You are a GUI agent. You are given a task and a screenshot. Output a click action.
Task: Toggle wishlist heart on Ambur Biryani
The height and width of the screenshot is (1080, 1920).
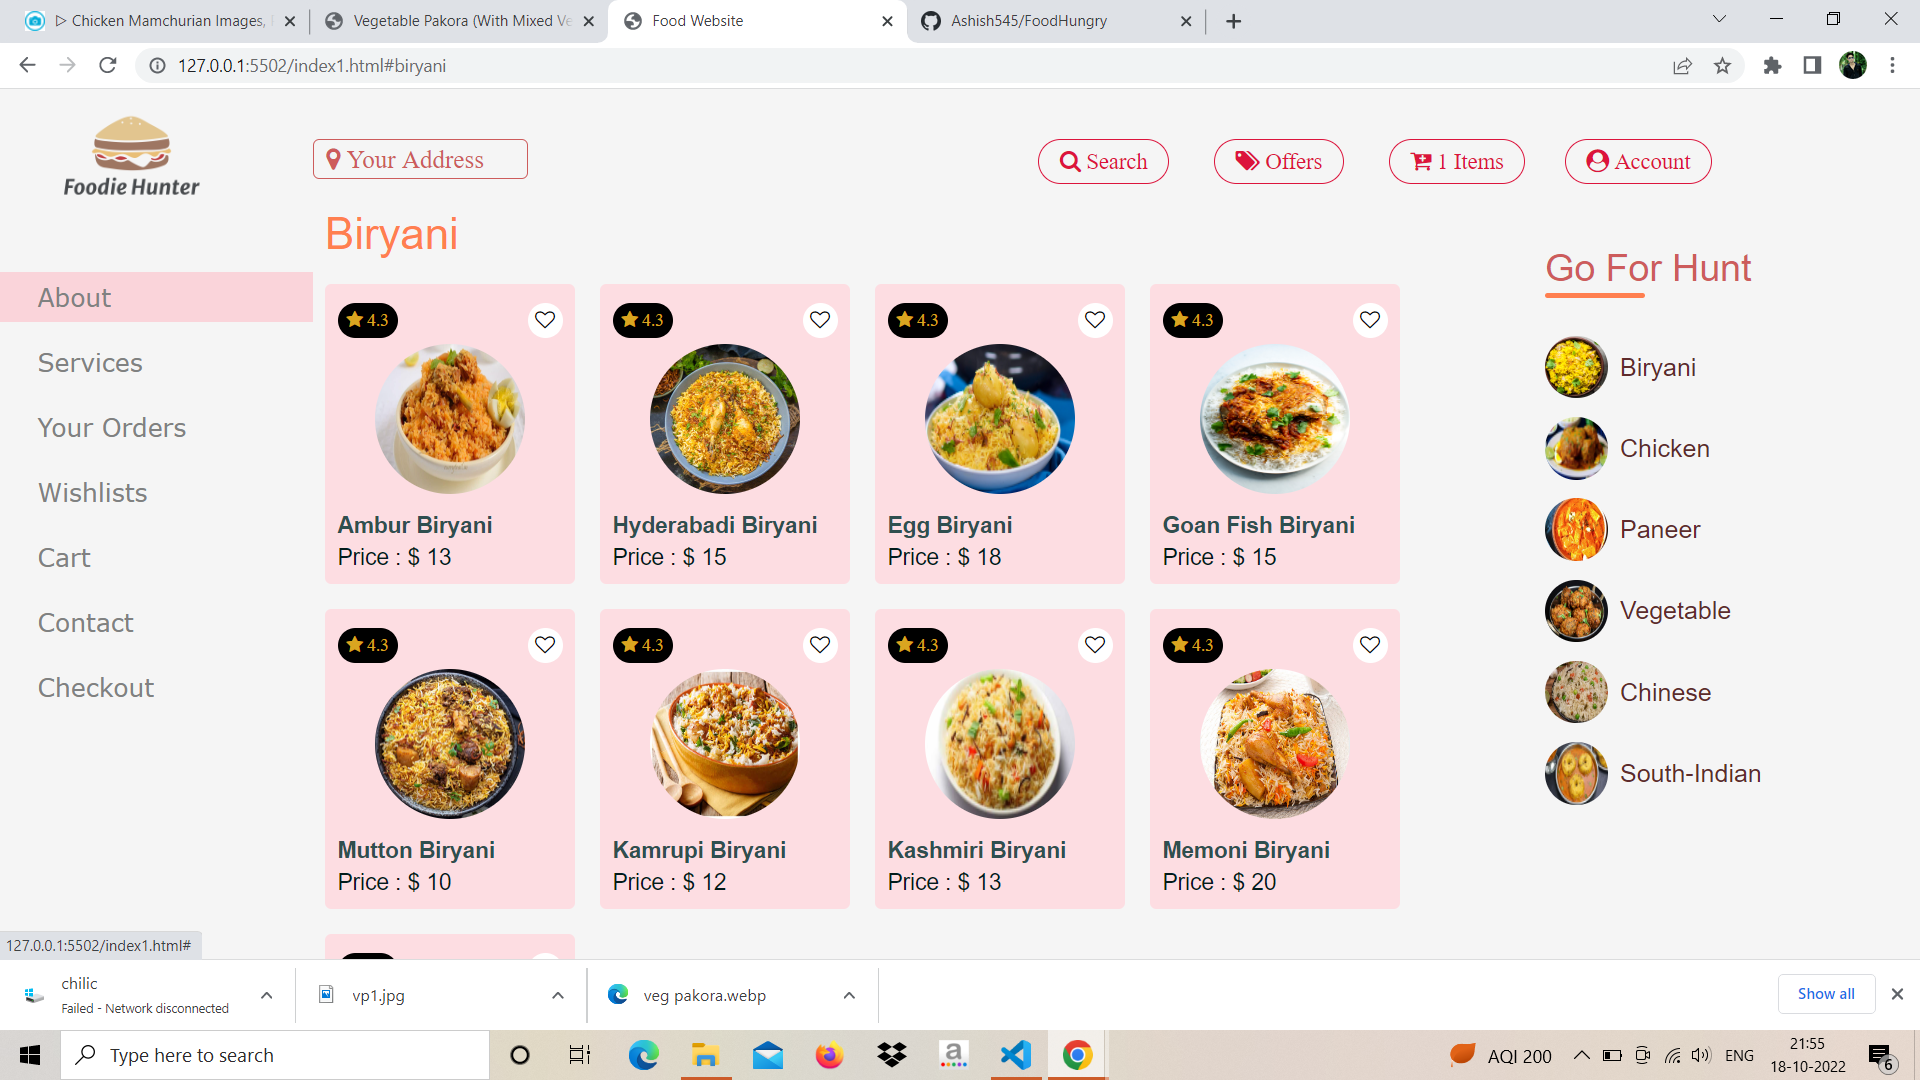tap(545, 320)
